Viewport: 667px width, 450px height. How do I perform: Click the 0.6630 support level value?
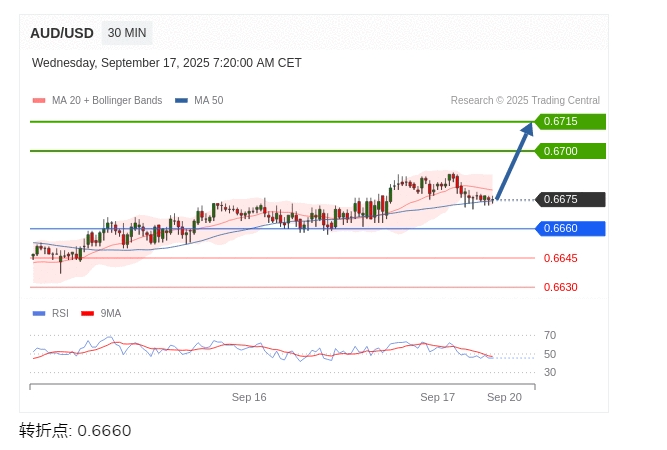(x=560, y=287)
